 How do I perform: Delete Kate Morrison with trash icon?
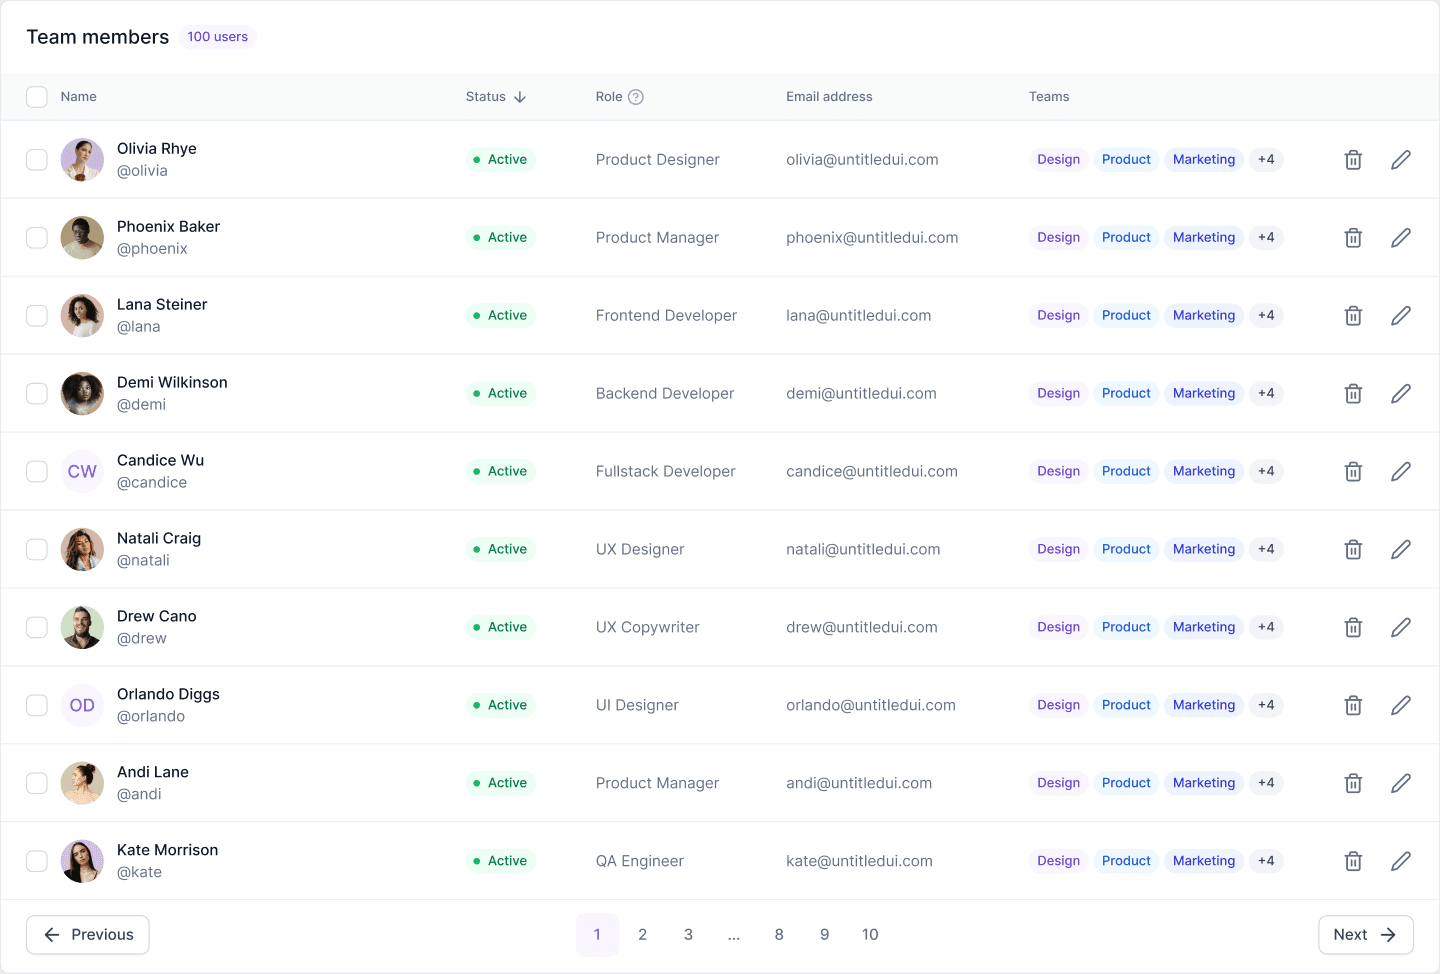click(x=1353, y=861)
